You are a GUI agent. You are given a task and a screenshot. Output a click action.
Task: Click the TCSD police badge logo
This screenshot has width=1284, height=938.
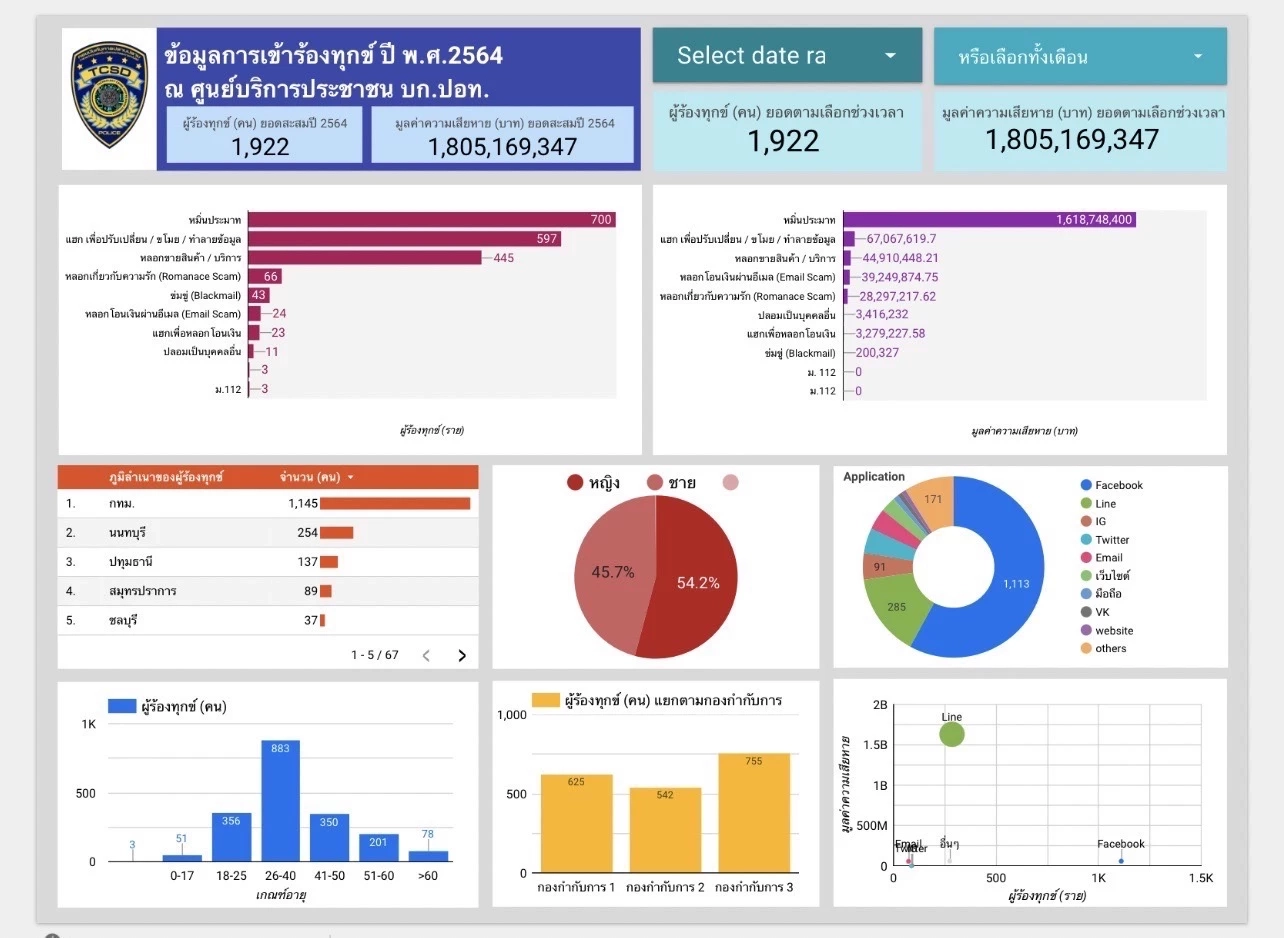click(109, 95)
